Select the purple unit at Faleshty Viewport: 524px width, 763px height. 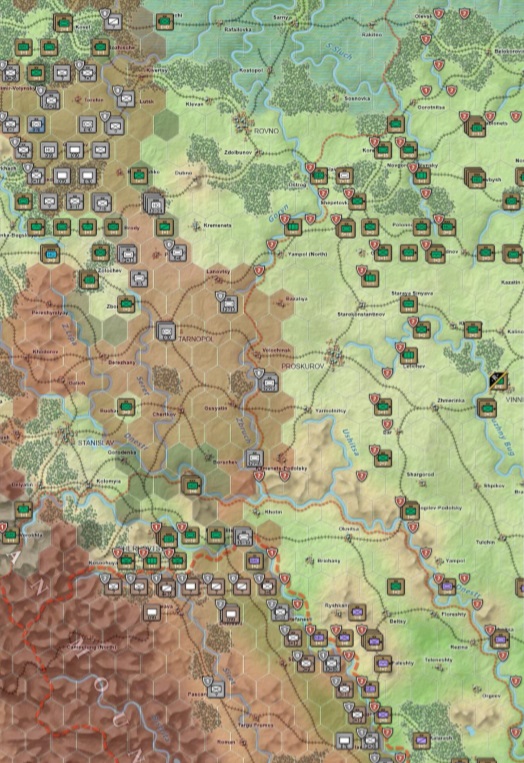point(383,663)
